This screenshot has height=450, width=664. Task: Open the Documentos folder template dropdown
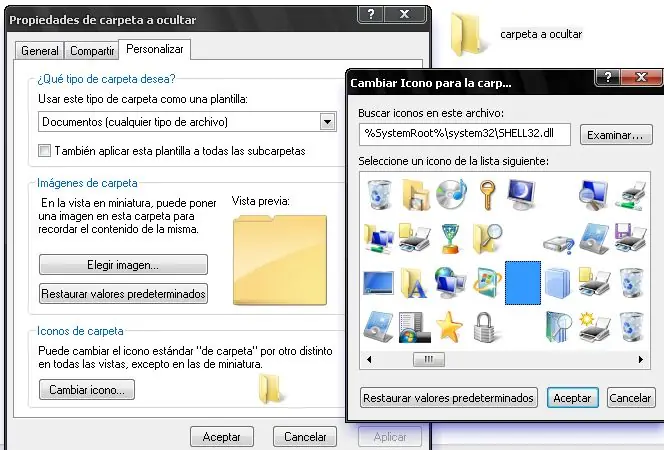pyautogui.click(x=327, y=122)
